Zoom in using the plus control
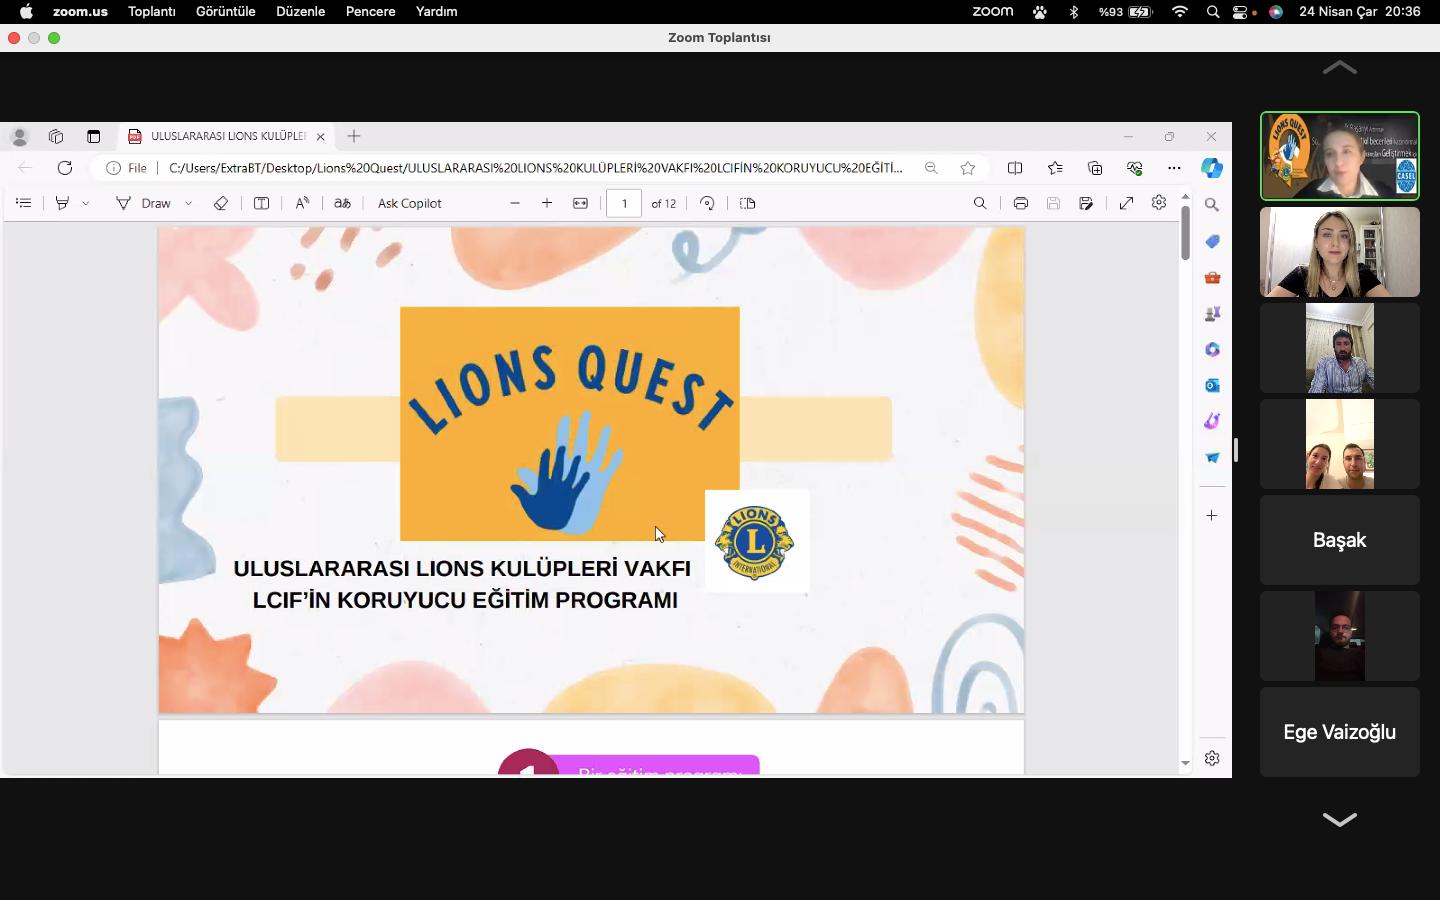1440x900 pixels. (x=547, y=203)
